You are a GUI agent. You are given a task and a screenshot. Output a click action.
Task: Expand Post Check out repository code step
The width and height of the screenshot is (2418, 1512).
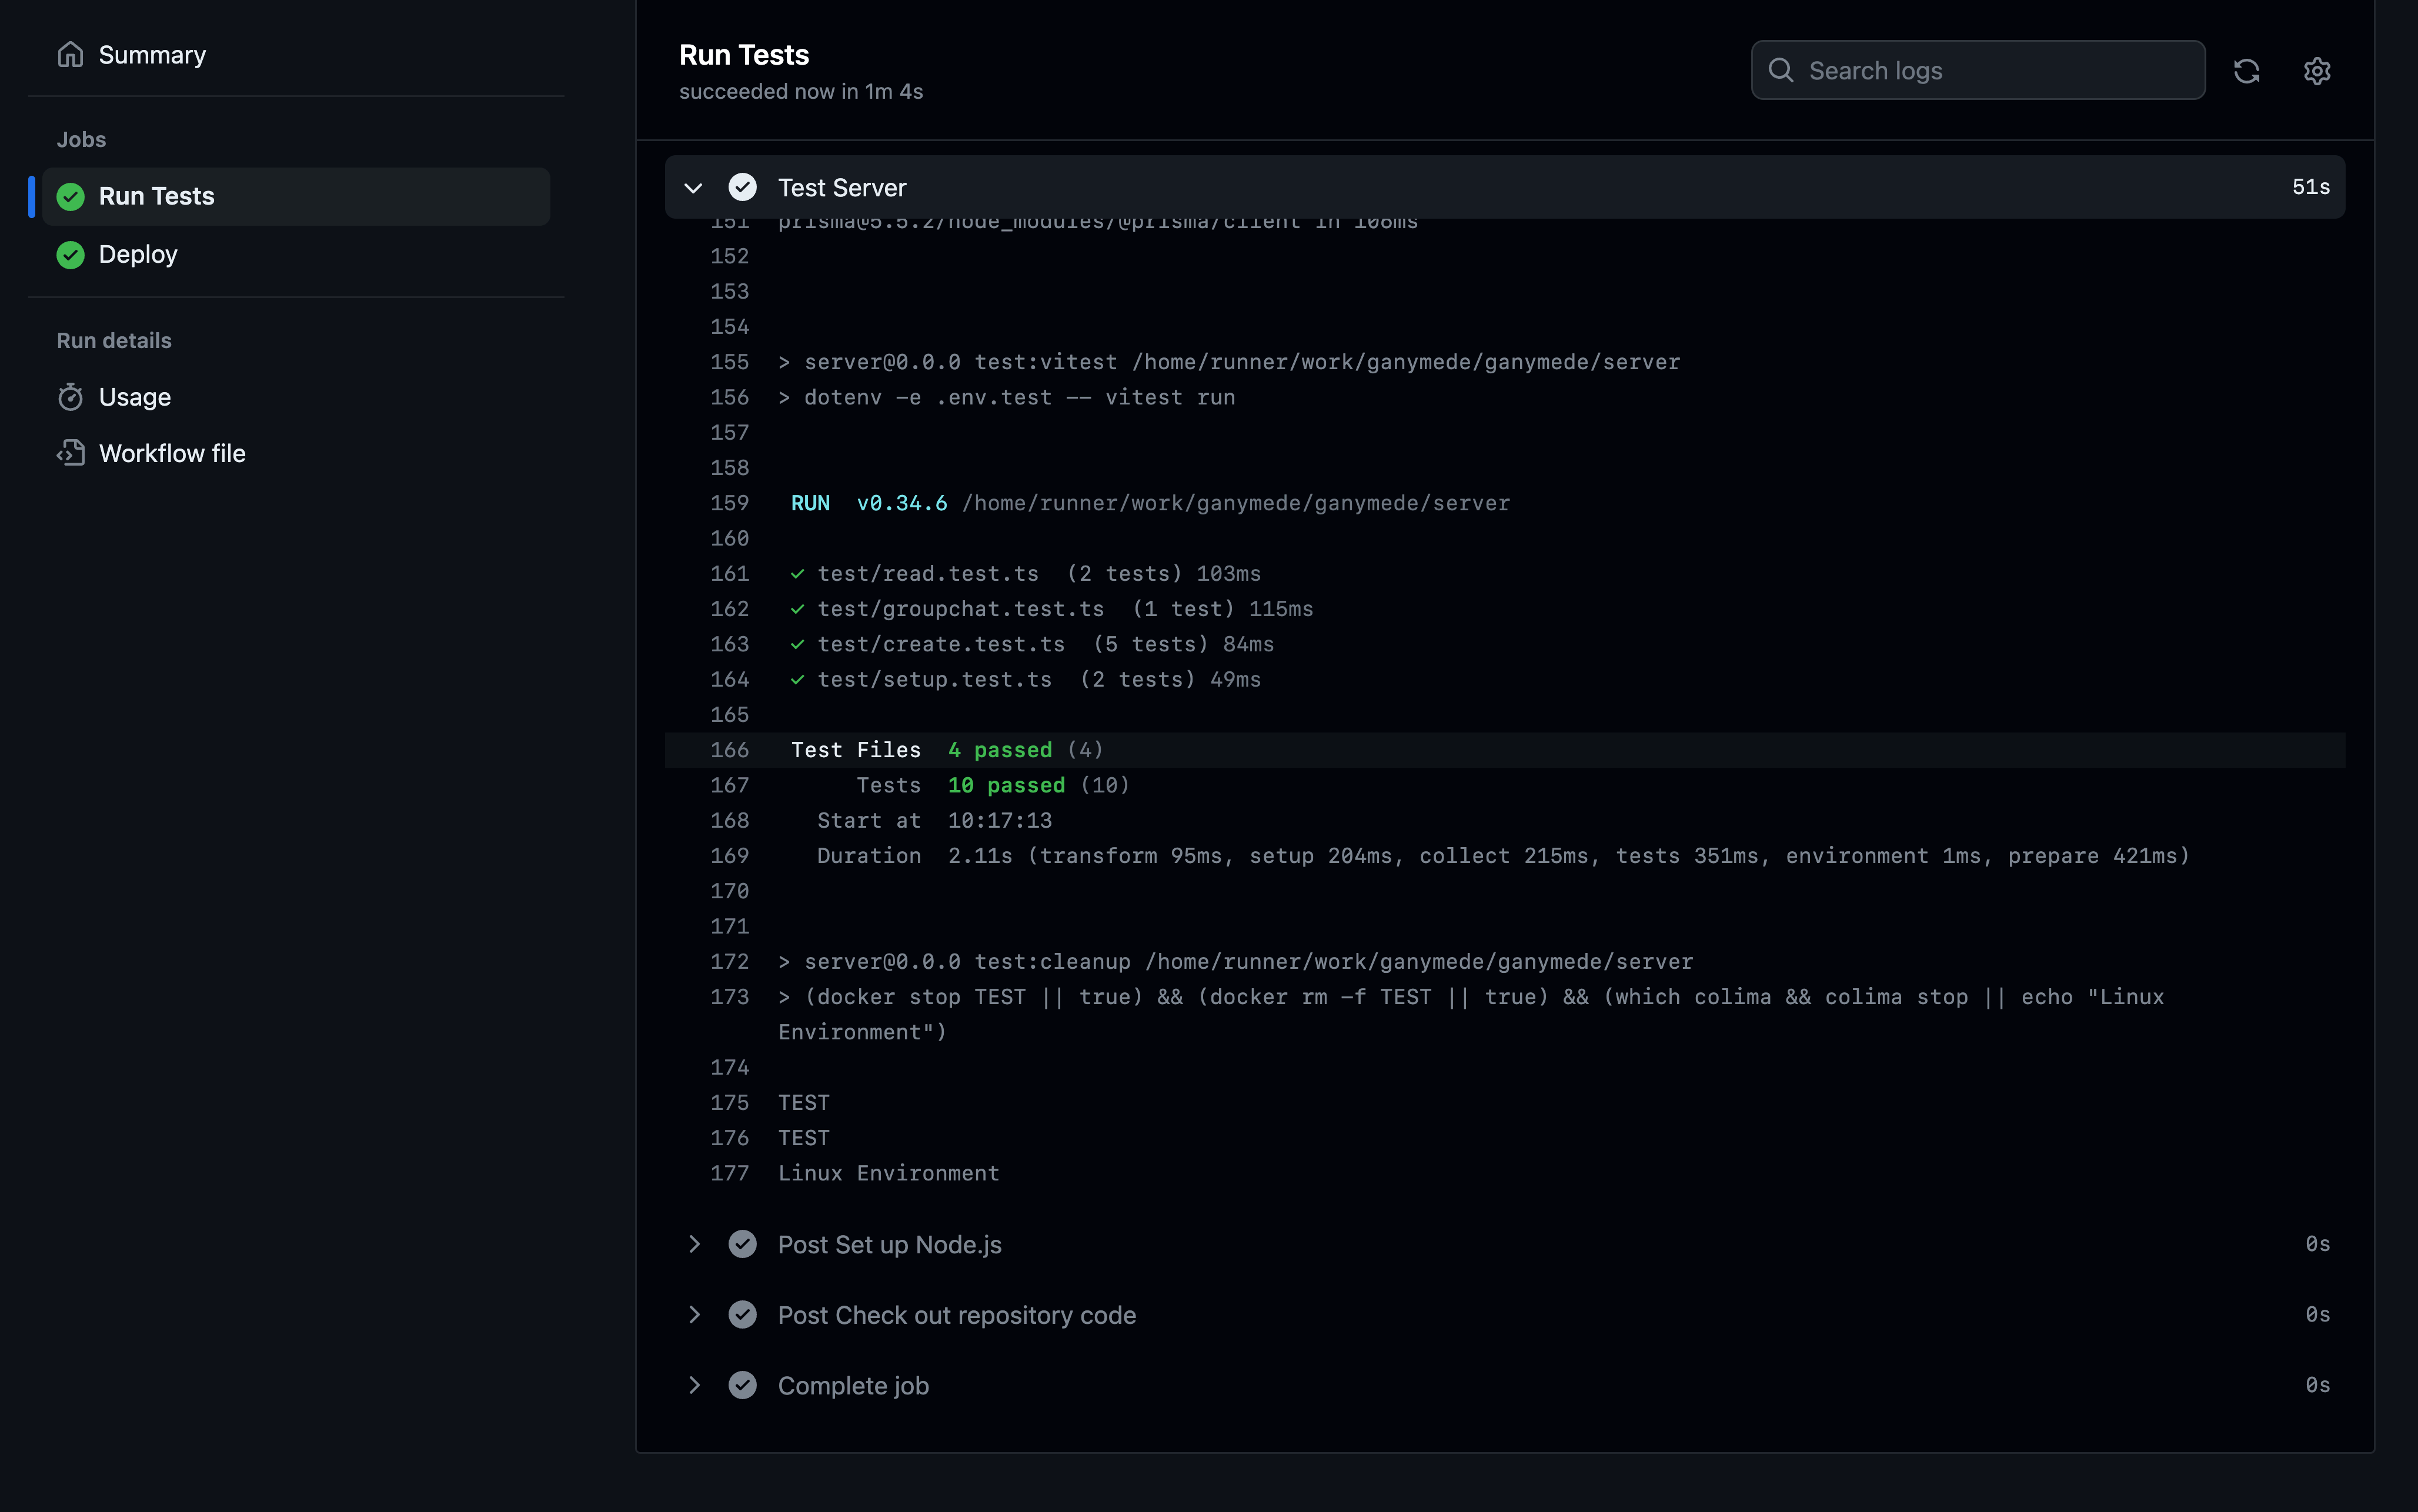[693, 1315]
